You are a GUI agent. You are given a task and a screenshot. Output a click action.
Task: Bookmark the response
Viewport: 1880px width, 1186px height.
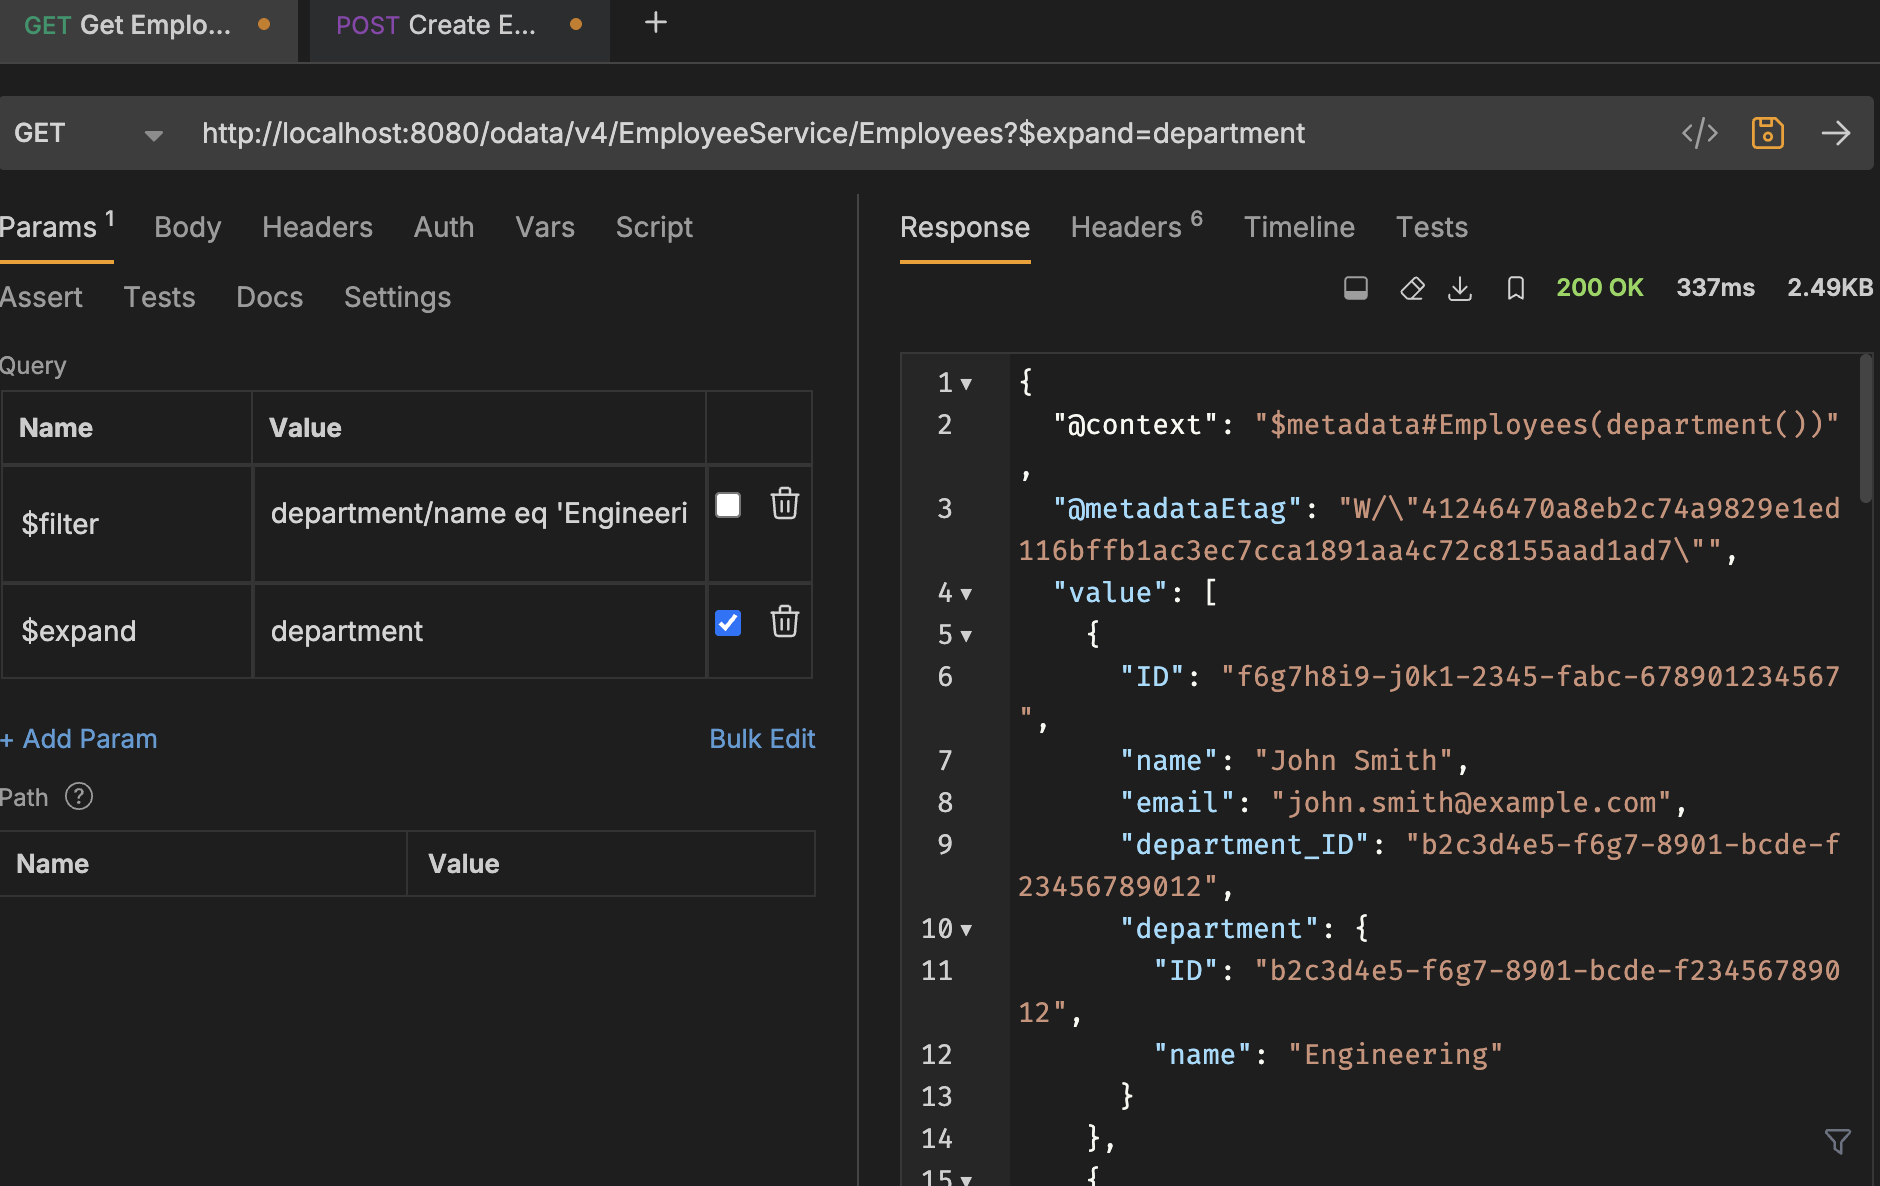click(1514, 288)
